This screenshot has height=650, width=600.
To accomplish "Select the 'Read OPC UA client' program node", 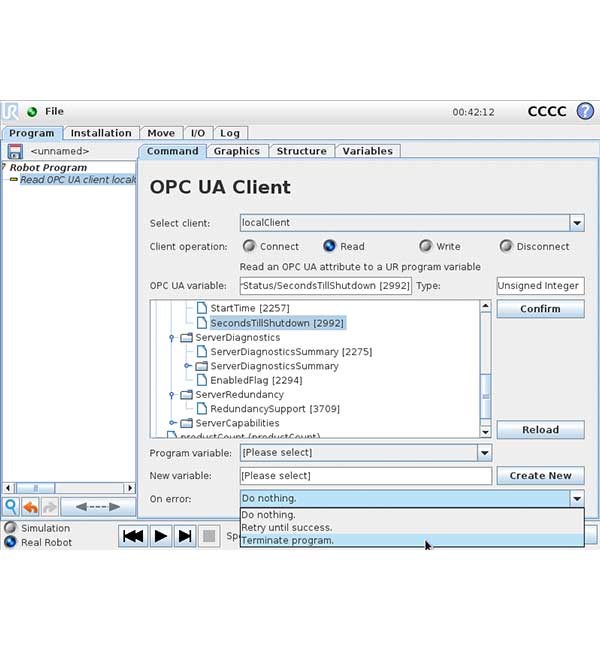I will point(78,180).
